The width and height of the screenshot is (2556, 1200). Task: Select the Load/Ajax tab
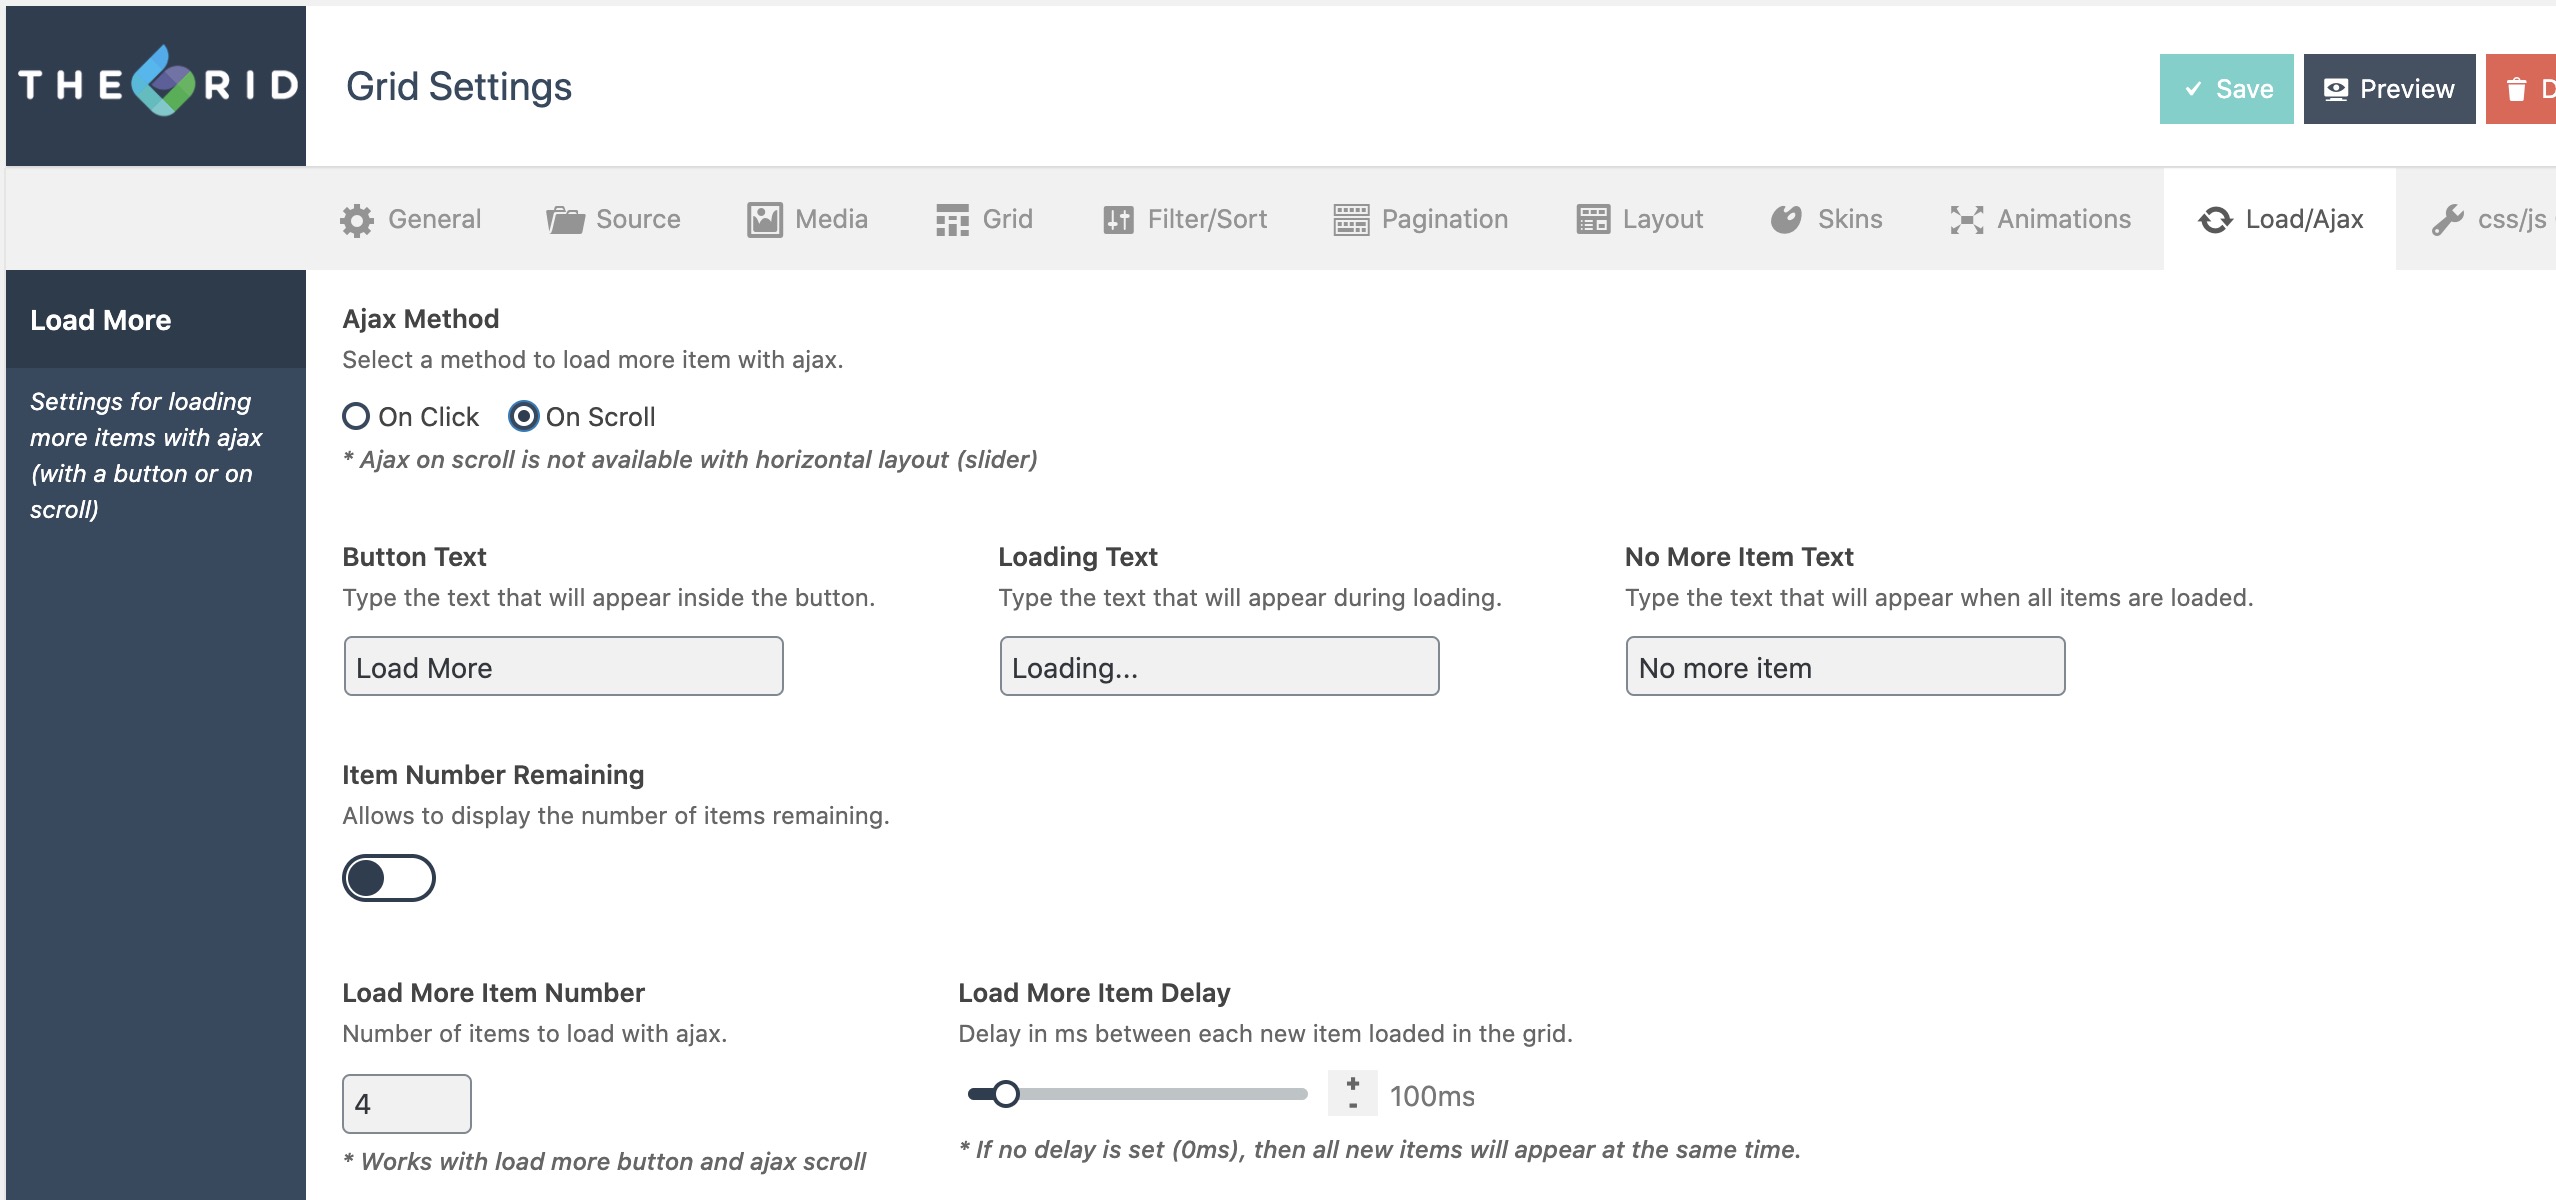(x=2280, y=220)
